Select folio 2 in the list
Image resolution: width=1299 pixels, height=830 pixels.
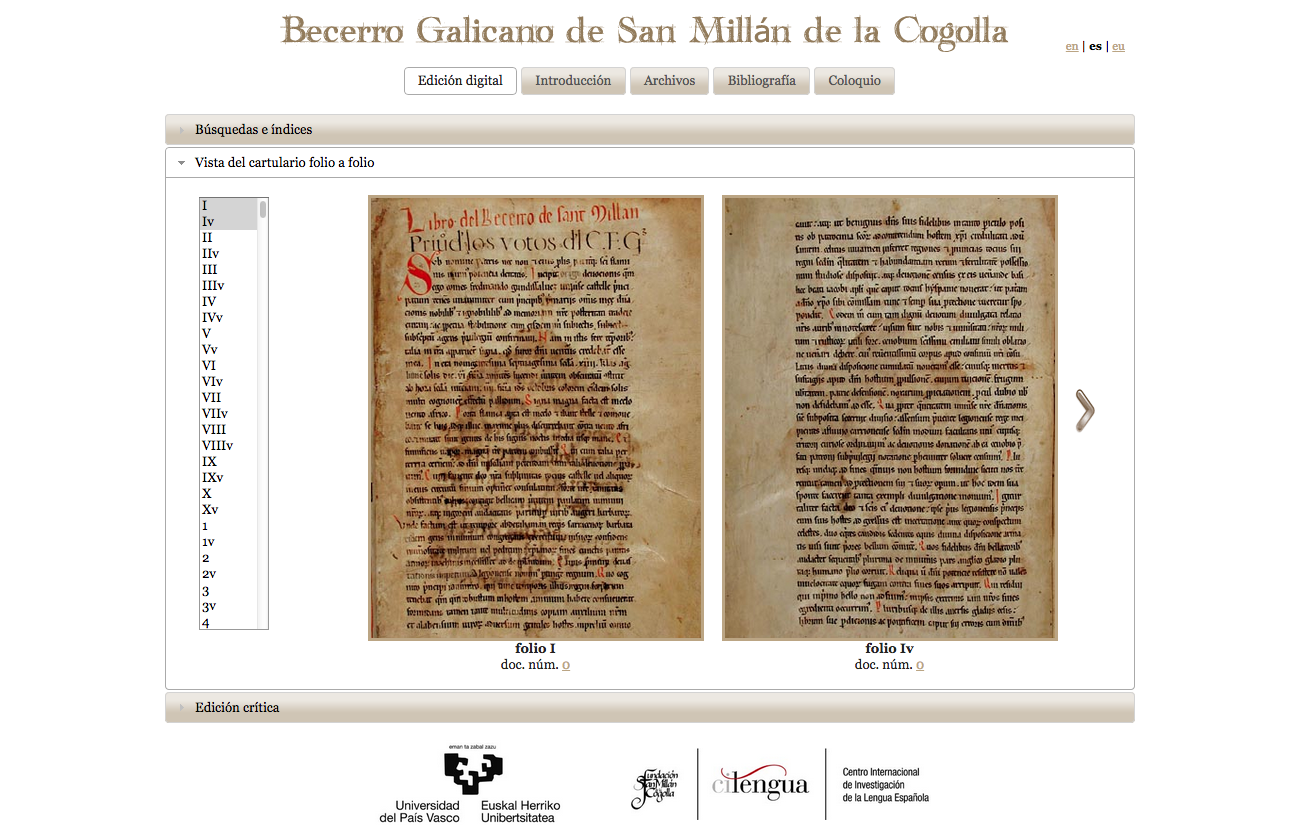(x=229, y=558)
